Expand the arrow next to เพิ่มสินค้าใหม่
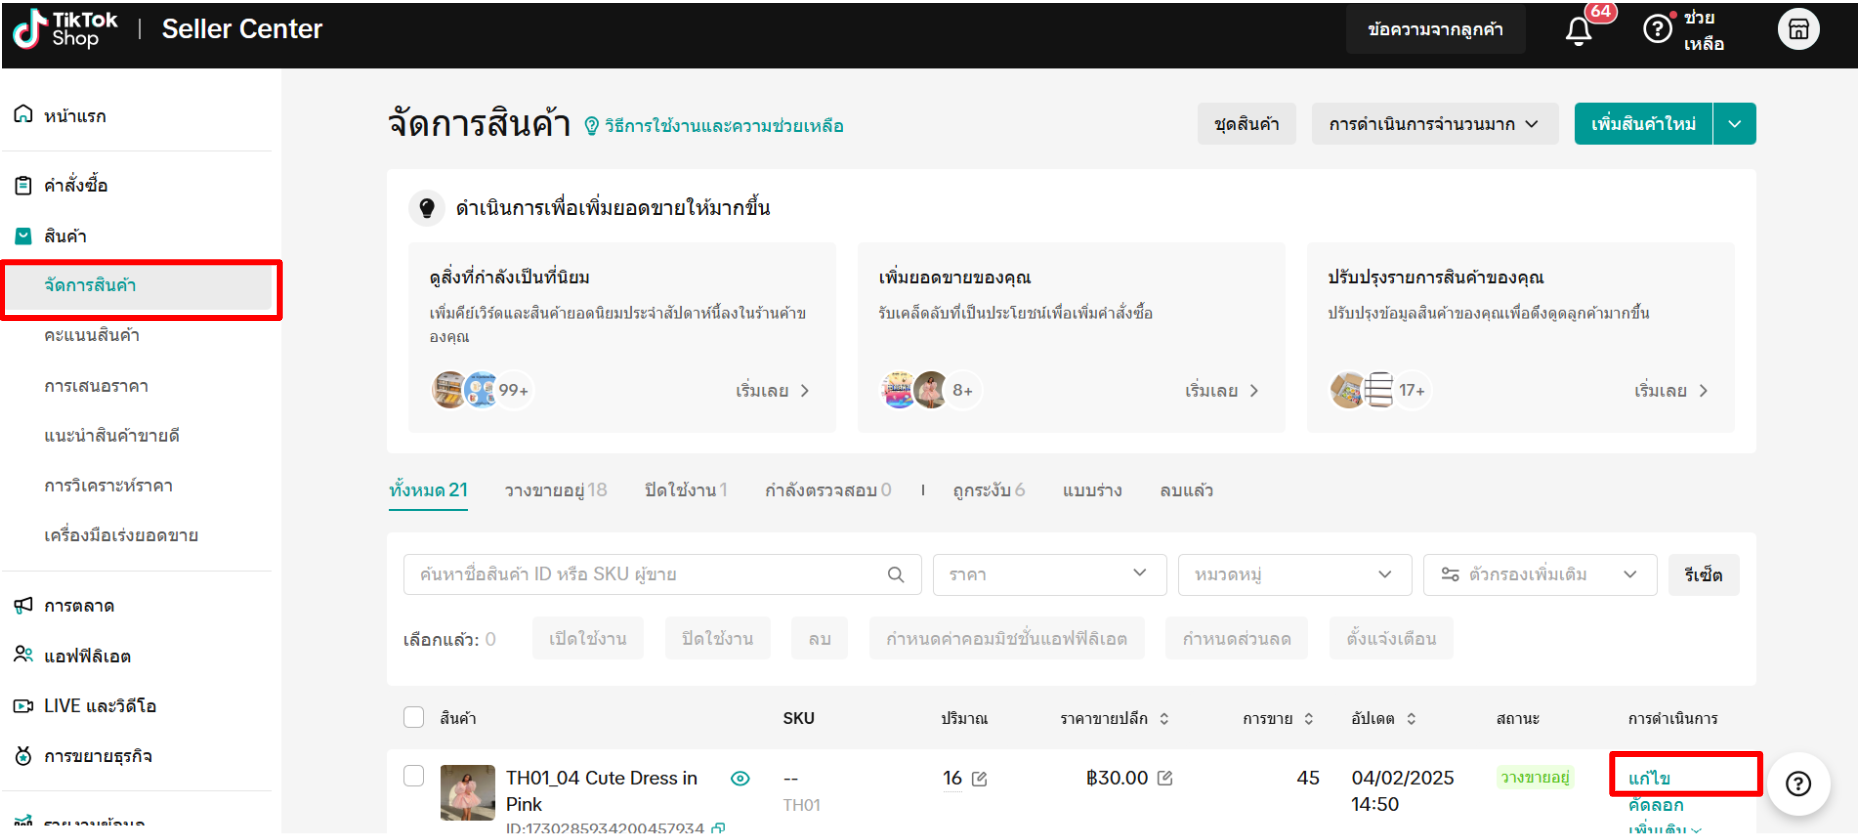Viewport: 1861px width, 835px height. point(1735,124)
